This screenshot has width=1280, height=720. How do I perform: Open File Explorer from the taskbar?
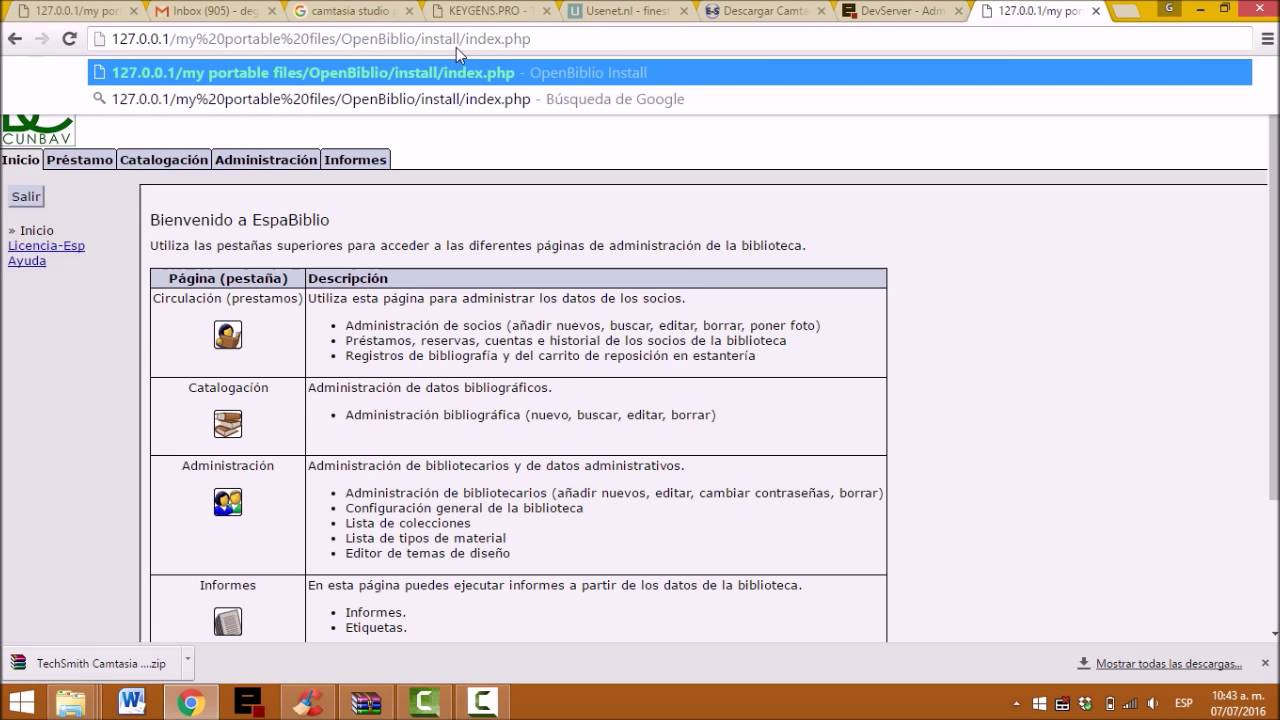[71, 702]
